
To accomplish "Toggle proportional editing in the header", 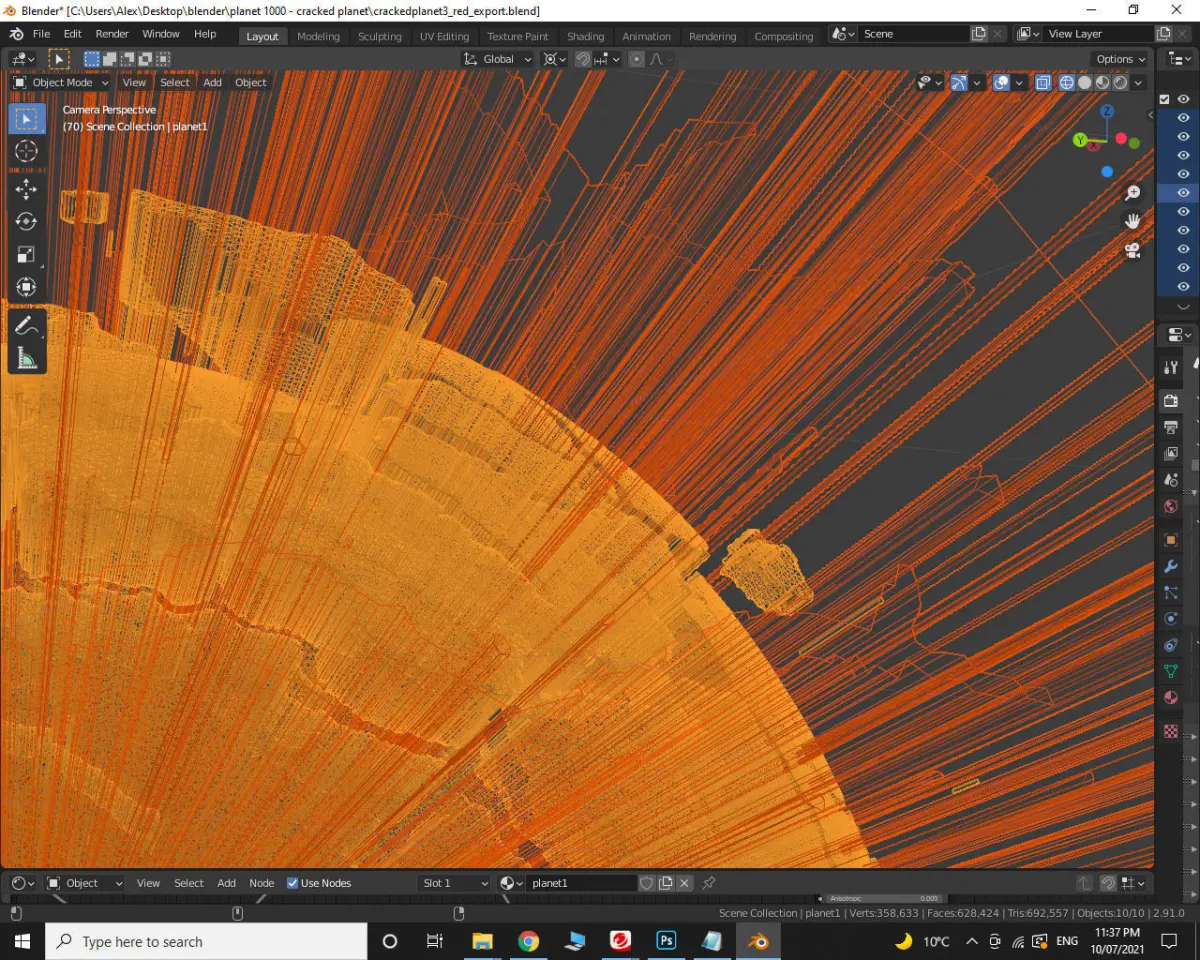I will pyautogui.click(x=638, y=59).
